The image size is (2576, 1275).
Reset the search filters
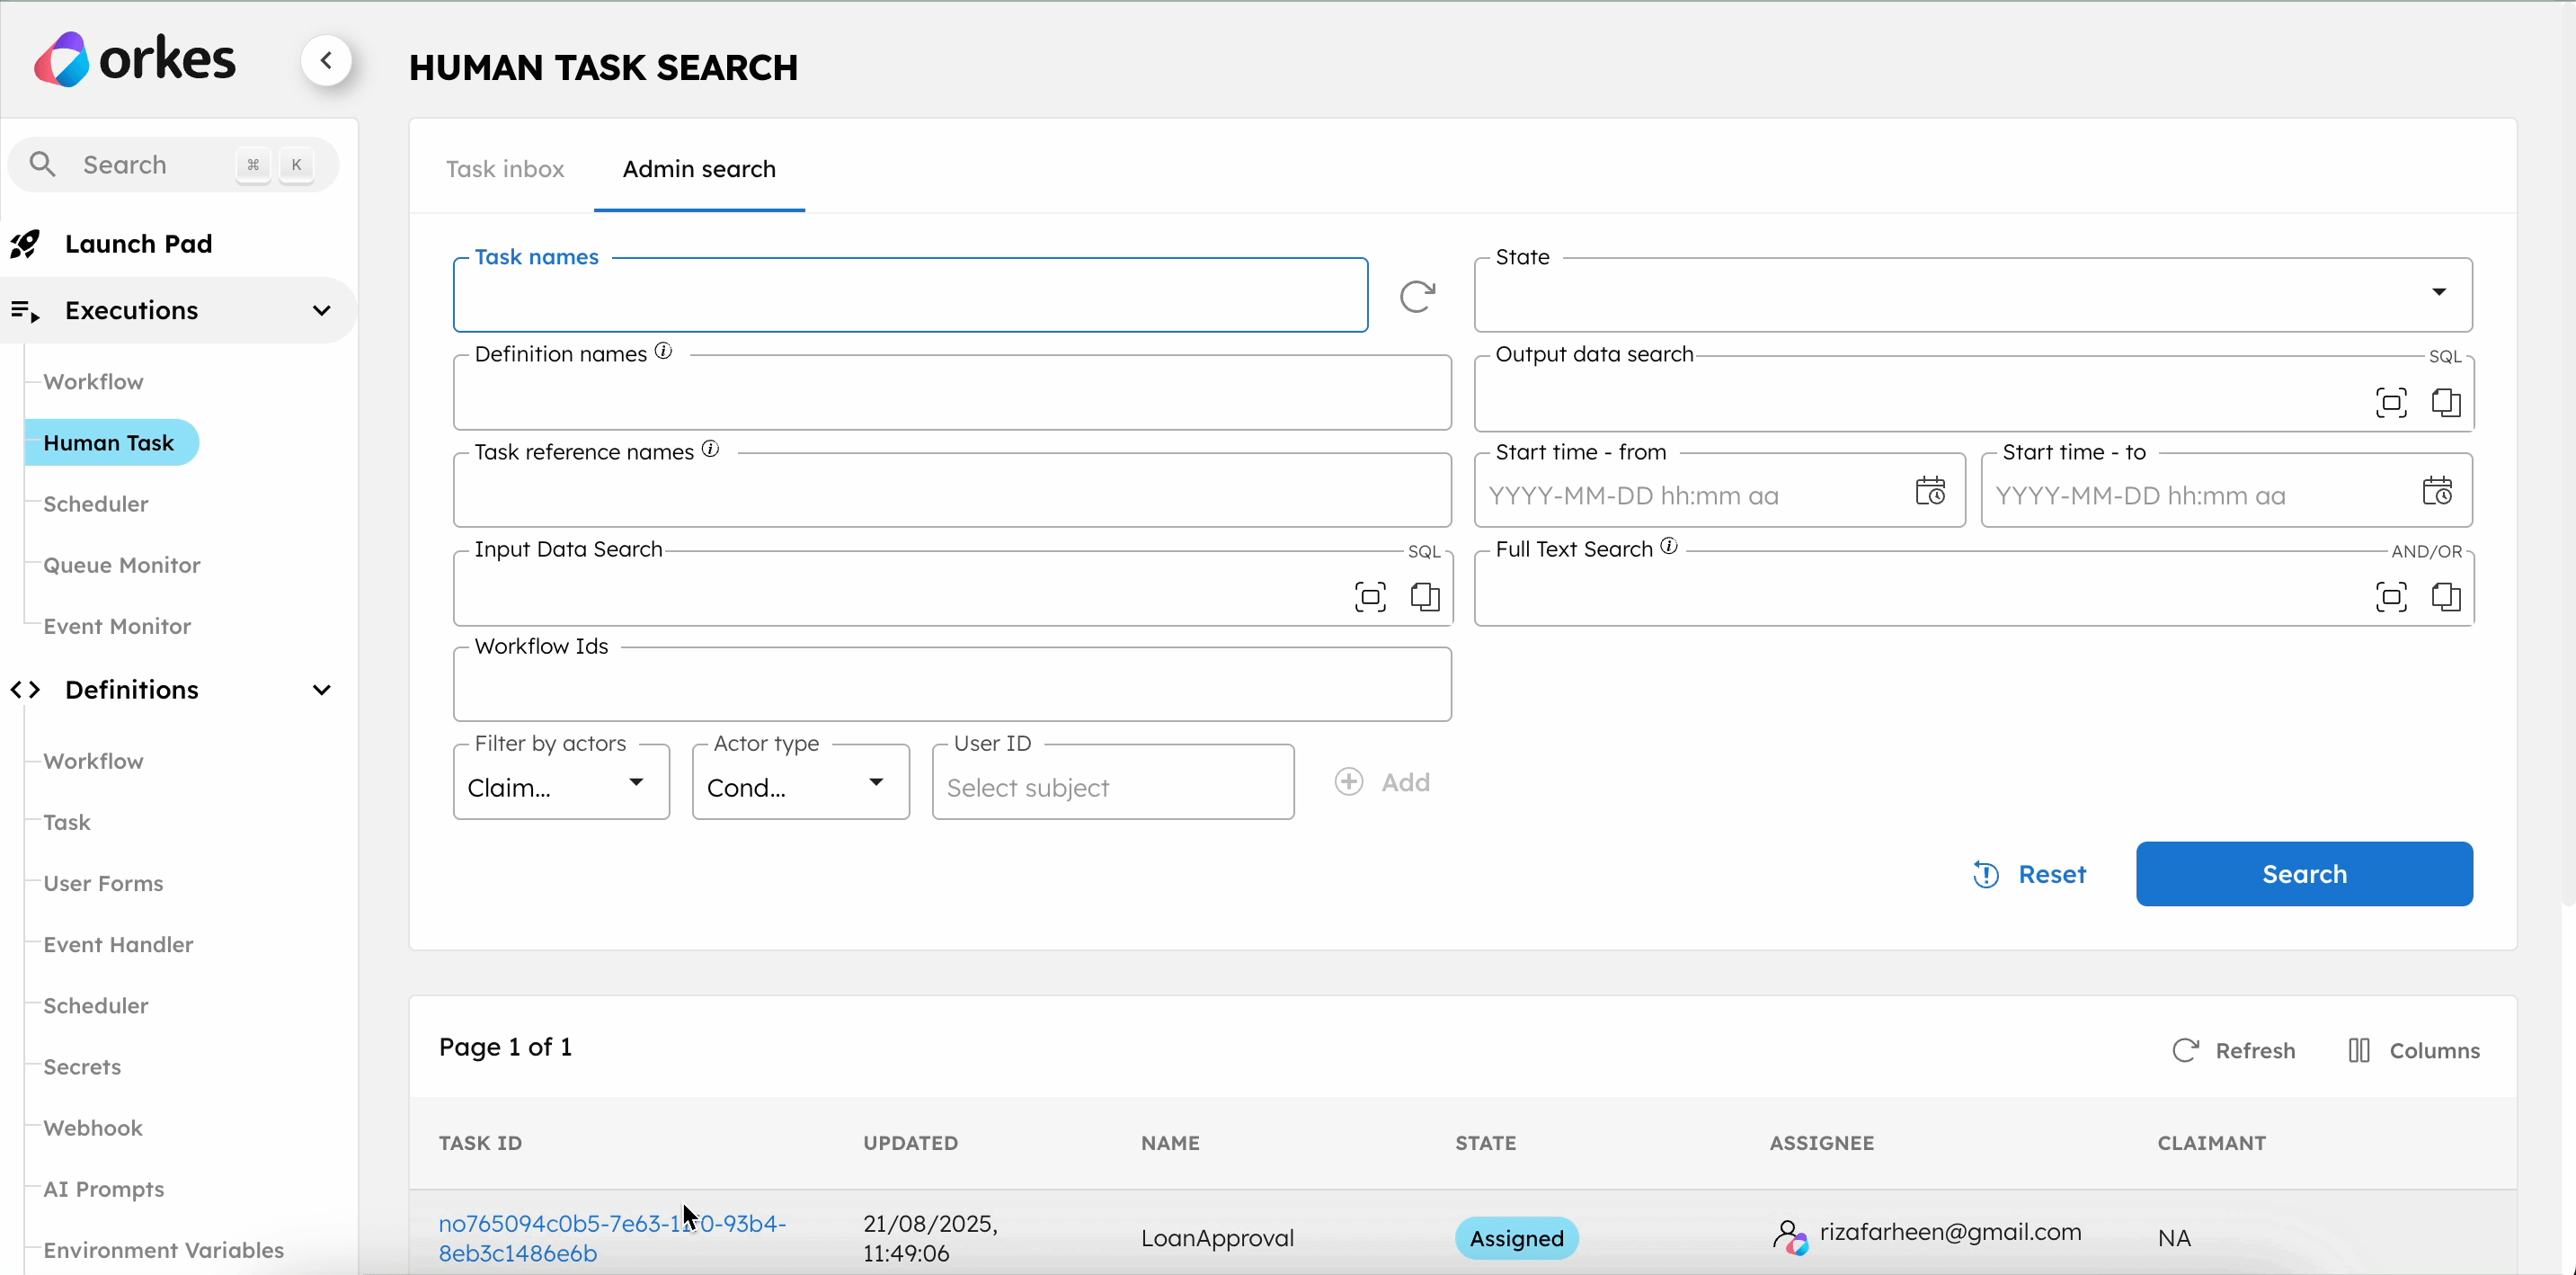[2029, 874]
